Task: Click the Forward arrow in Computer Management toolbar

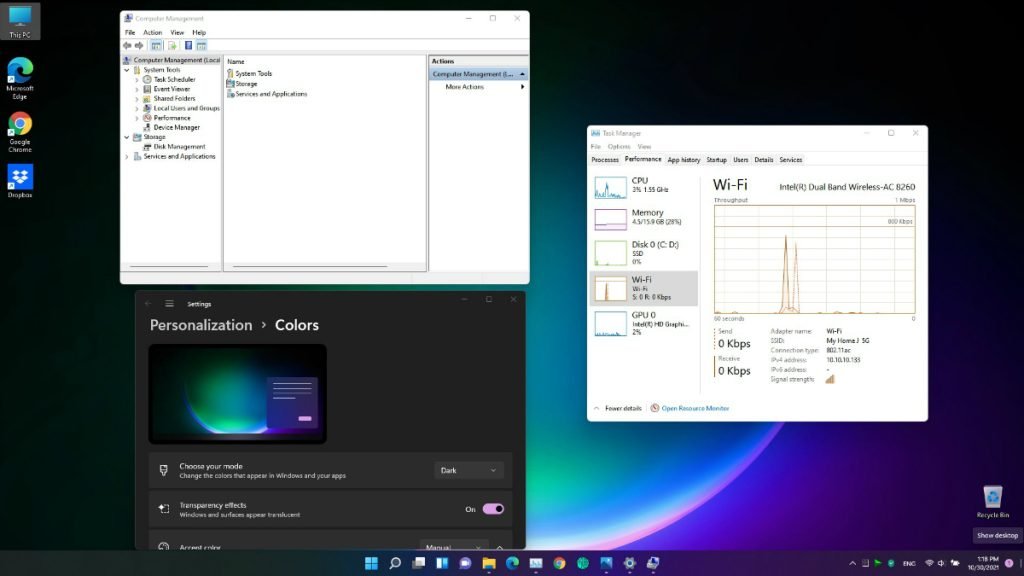Action: coord(139,46)
